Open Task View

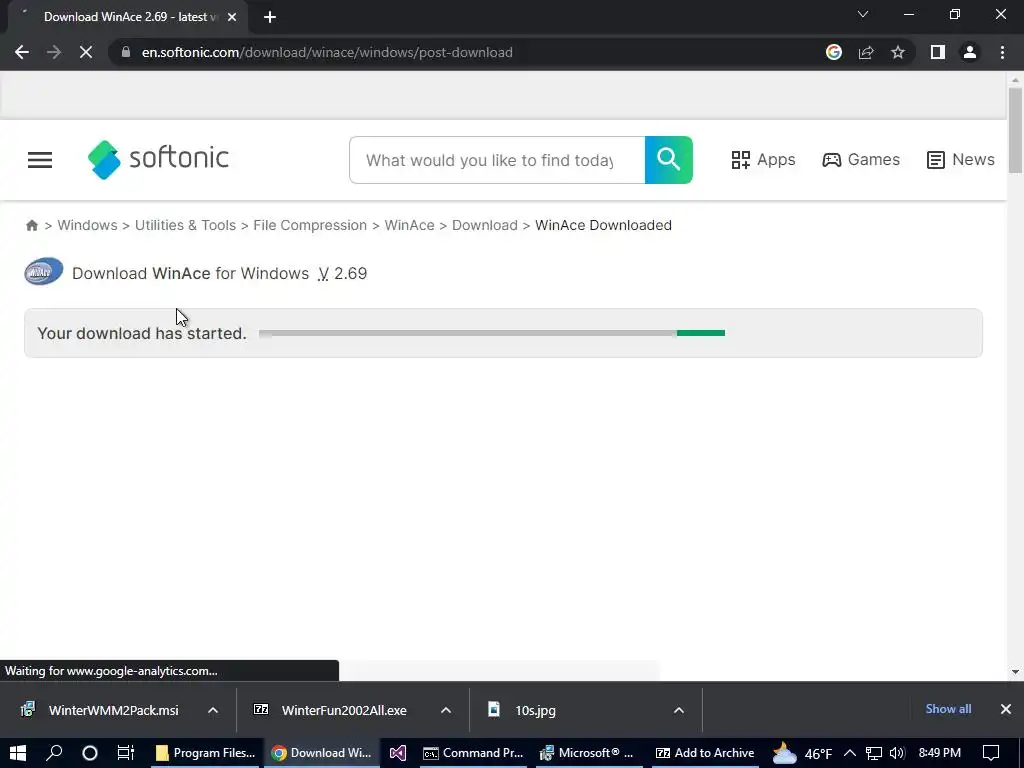125,753
